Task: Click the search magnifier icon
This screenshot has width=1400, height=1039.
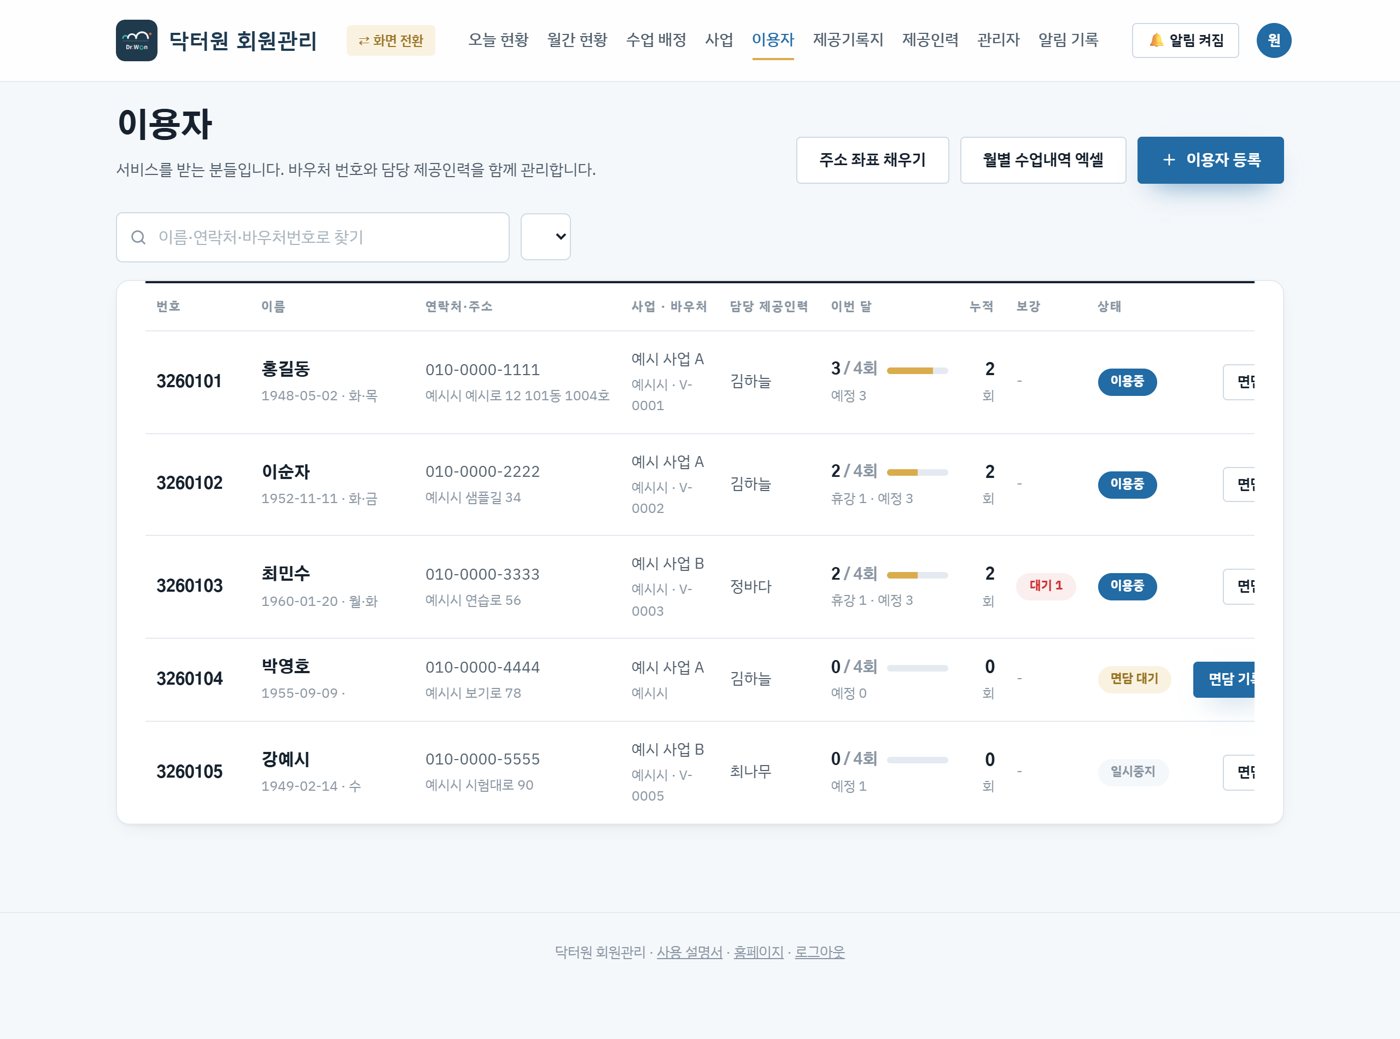Action: (138, 238)
